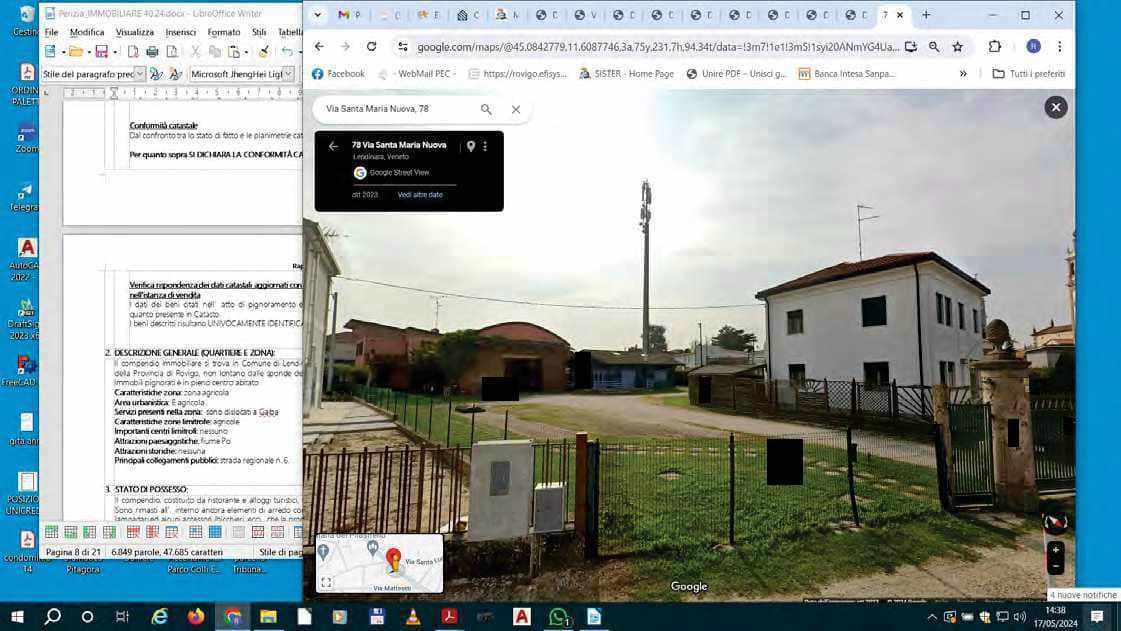Open the Facebook bookmark

coord(338,74)
